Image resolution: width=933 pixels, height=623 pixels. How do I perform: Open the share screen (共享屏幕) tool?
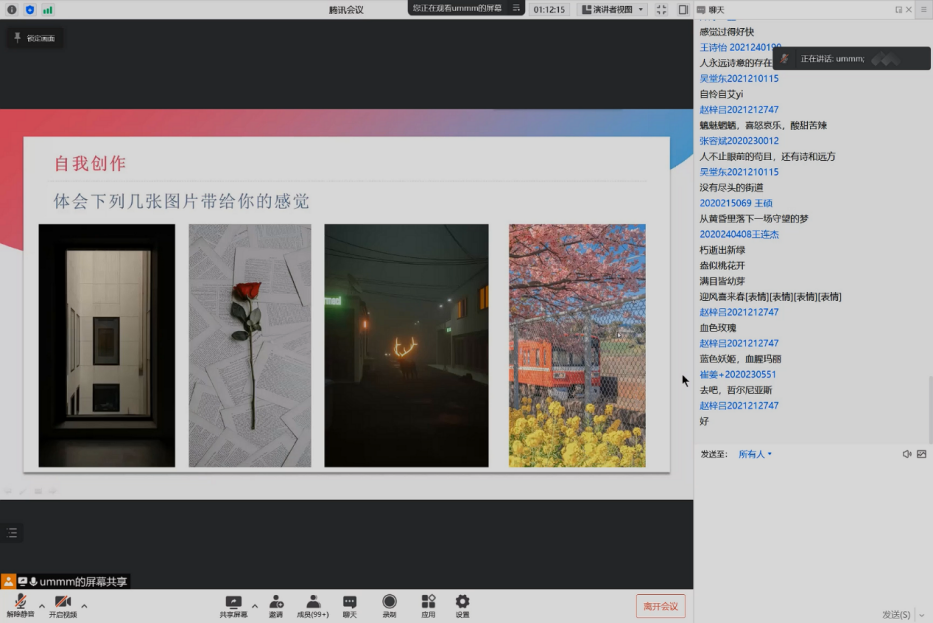pyautogui.click(x=233, y=604)
